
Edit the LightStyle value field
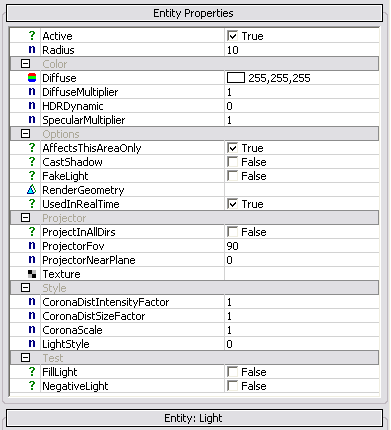click(x=302, y=344)
